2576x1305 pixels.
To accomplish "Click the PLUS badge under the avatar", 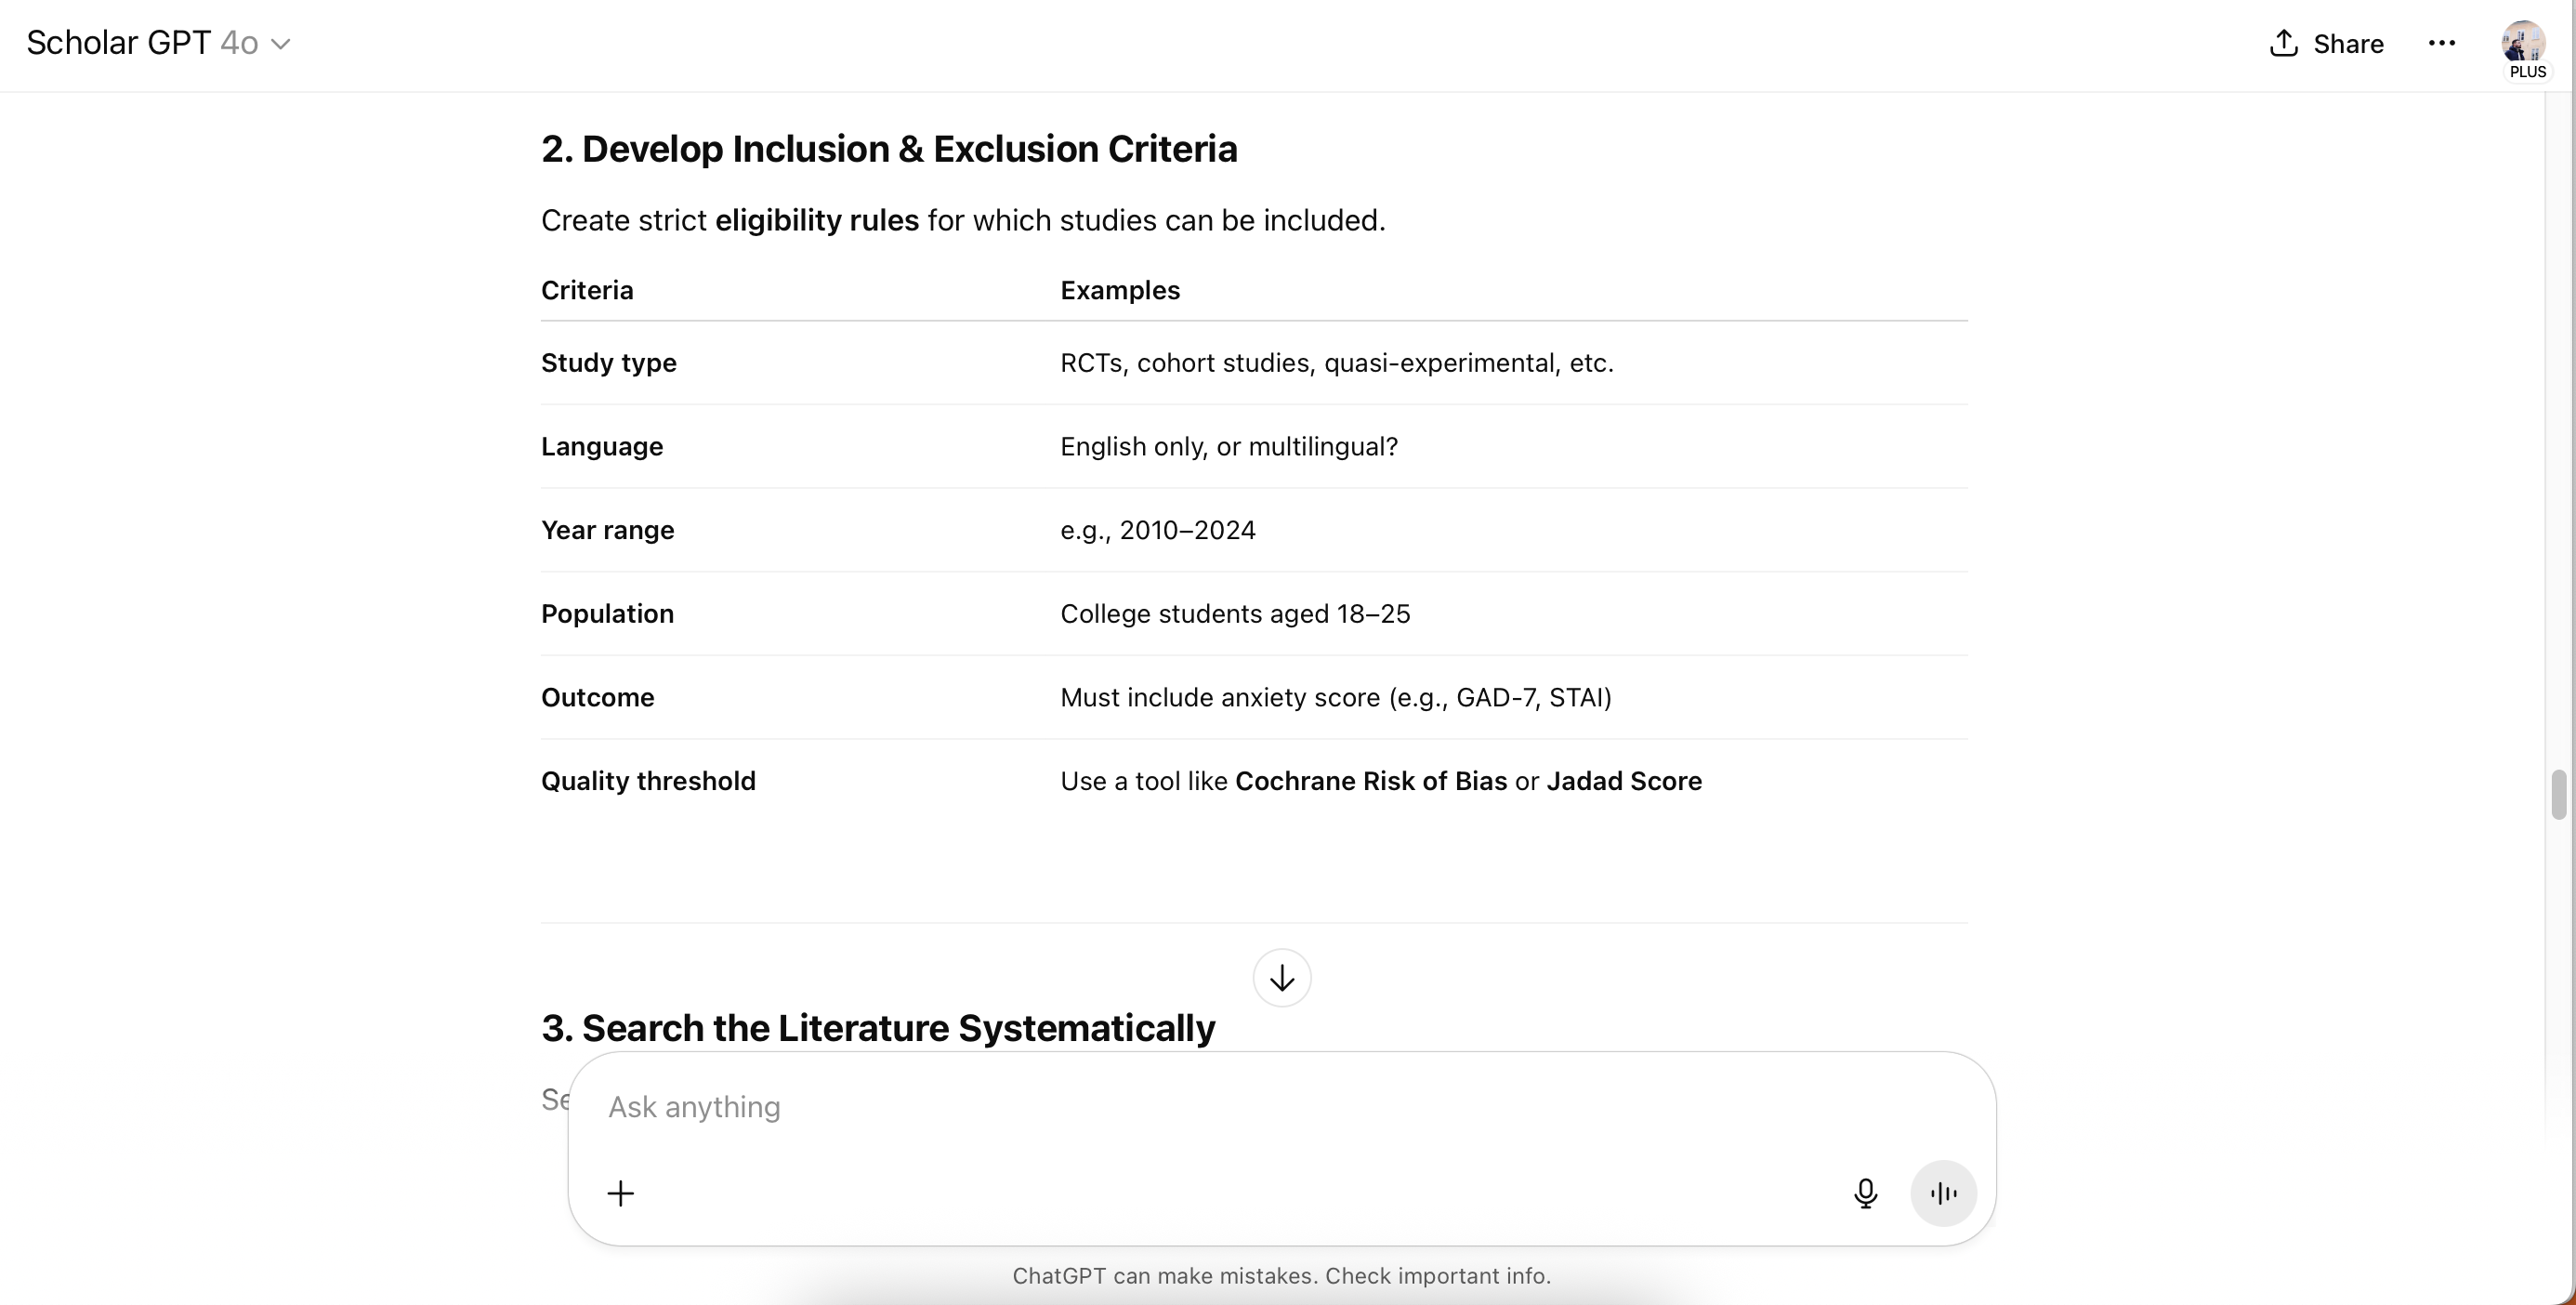I will [2527, 71].
